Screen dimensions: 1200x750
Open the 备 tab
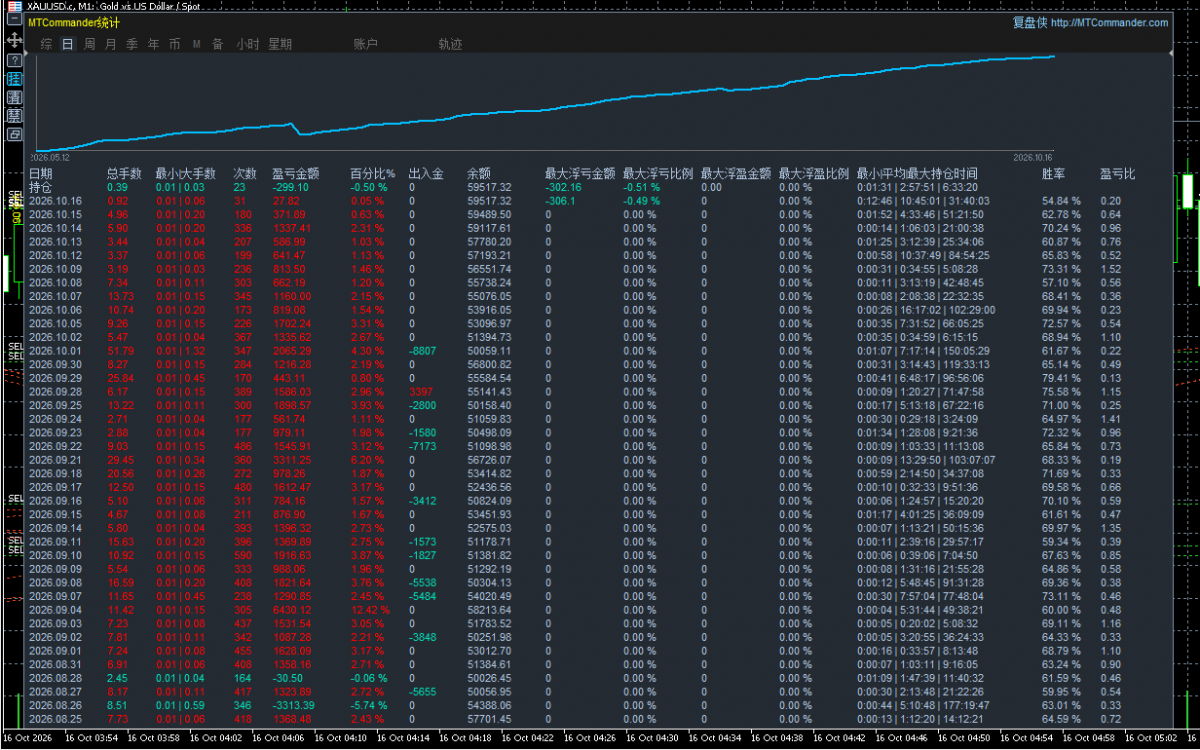point(217,44)
